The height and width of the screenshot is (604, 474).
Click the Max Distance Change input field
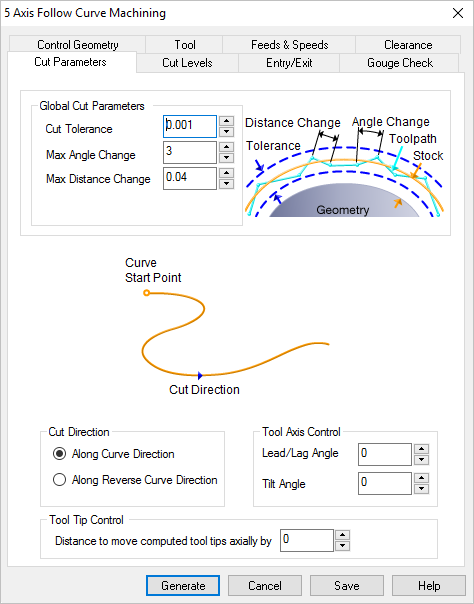(190, 178)
